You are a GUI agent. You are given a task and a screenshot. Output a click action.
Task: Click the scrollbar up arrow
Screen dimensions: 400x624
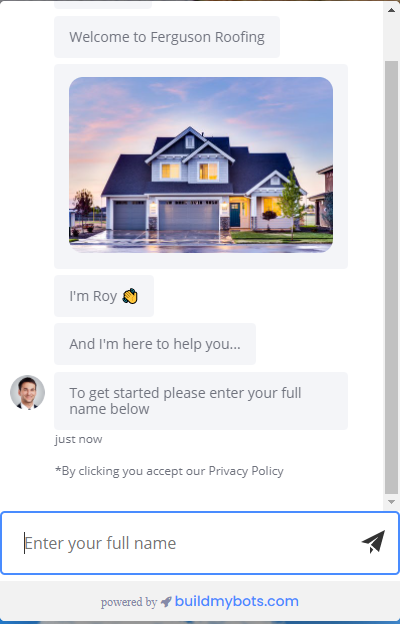391,10
